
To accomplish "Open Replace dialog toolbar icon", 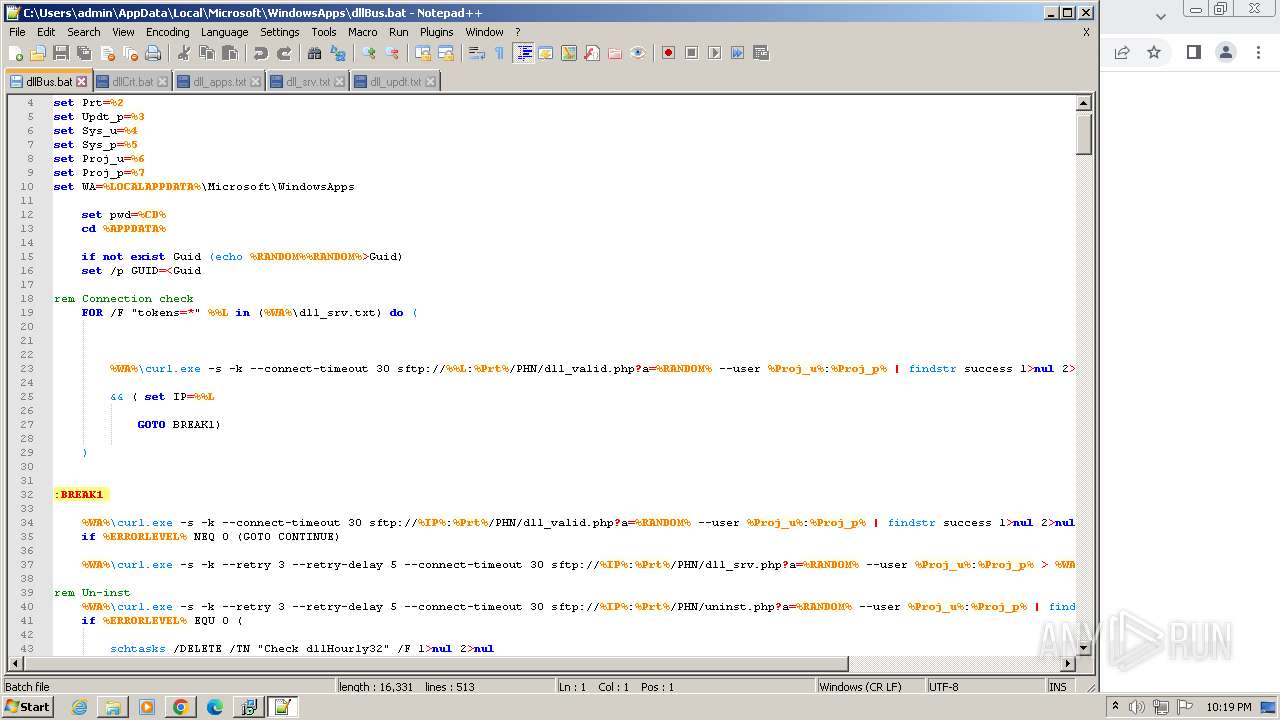I will pos(338,53).
